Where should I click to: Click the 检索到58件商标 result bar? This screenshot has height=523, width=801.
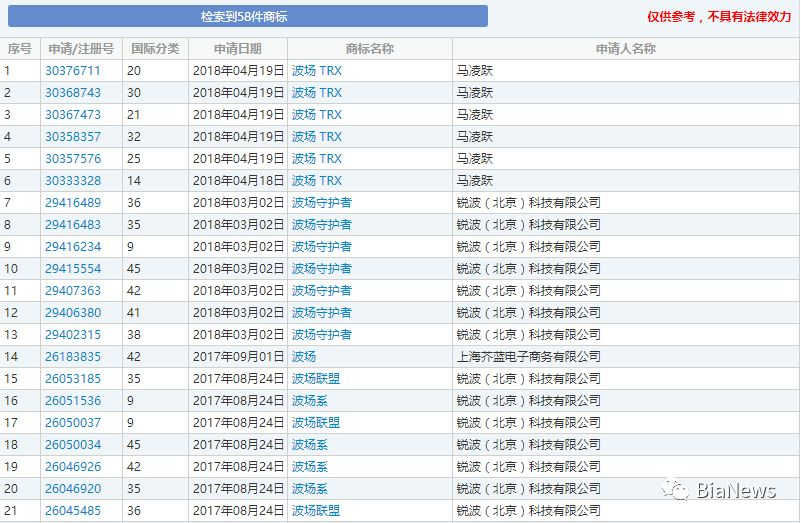pos(248,16)
